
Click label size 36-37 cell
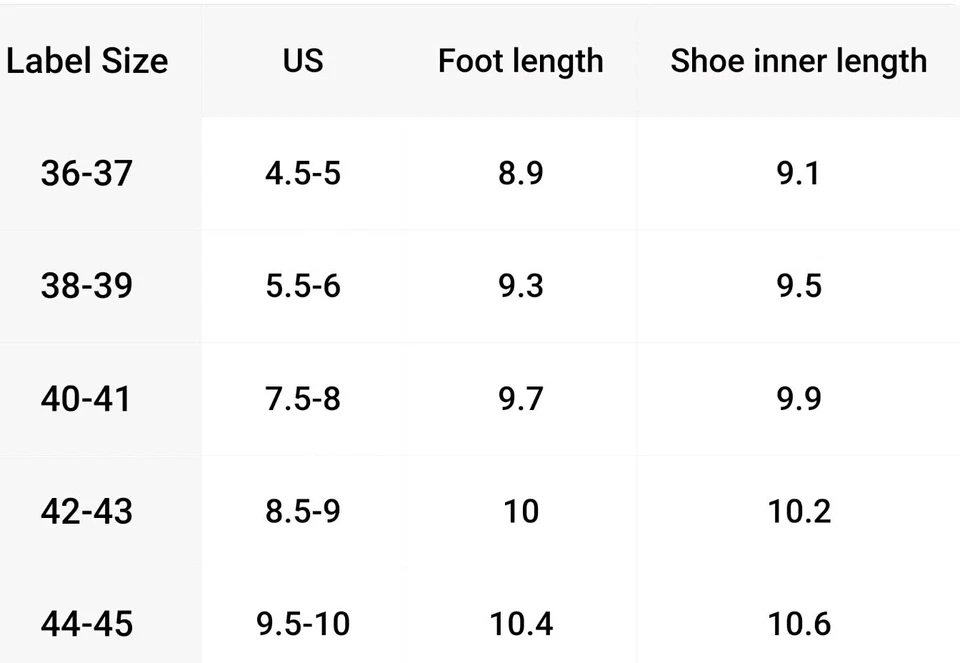pyautogui.click(x=87, y=174)
